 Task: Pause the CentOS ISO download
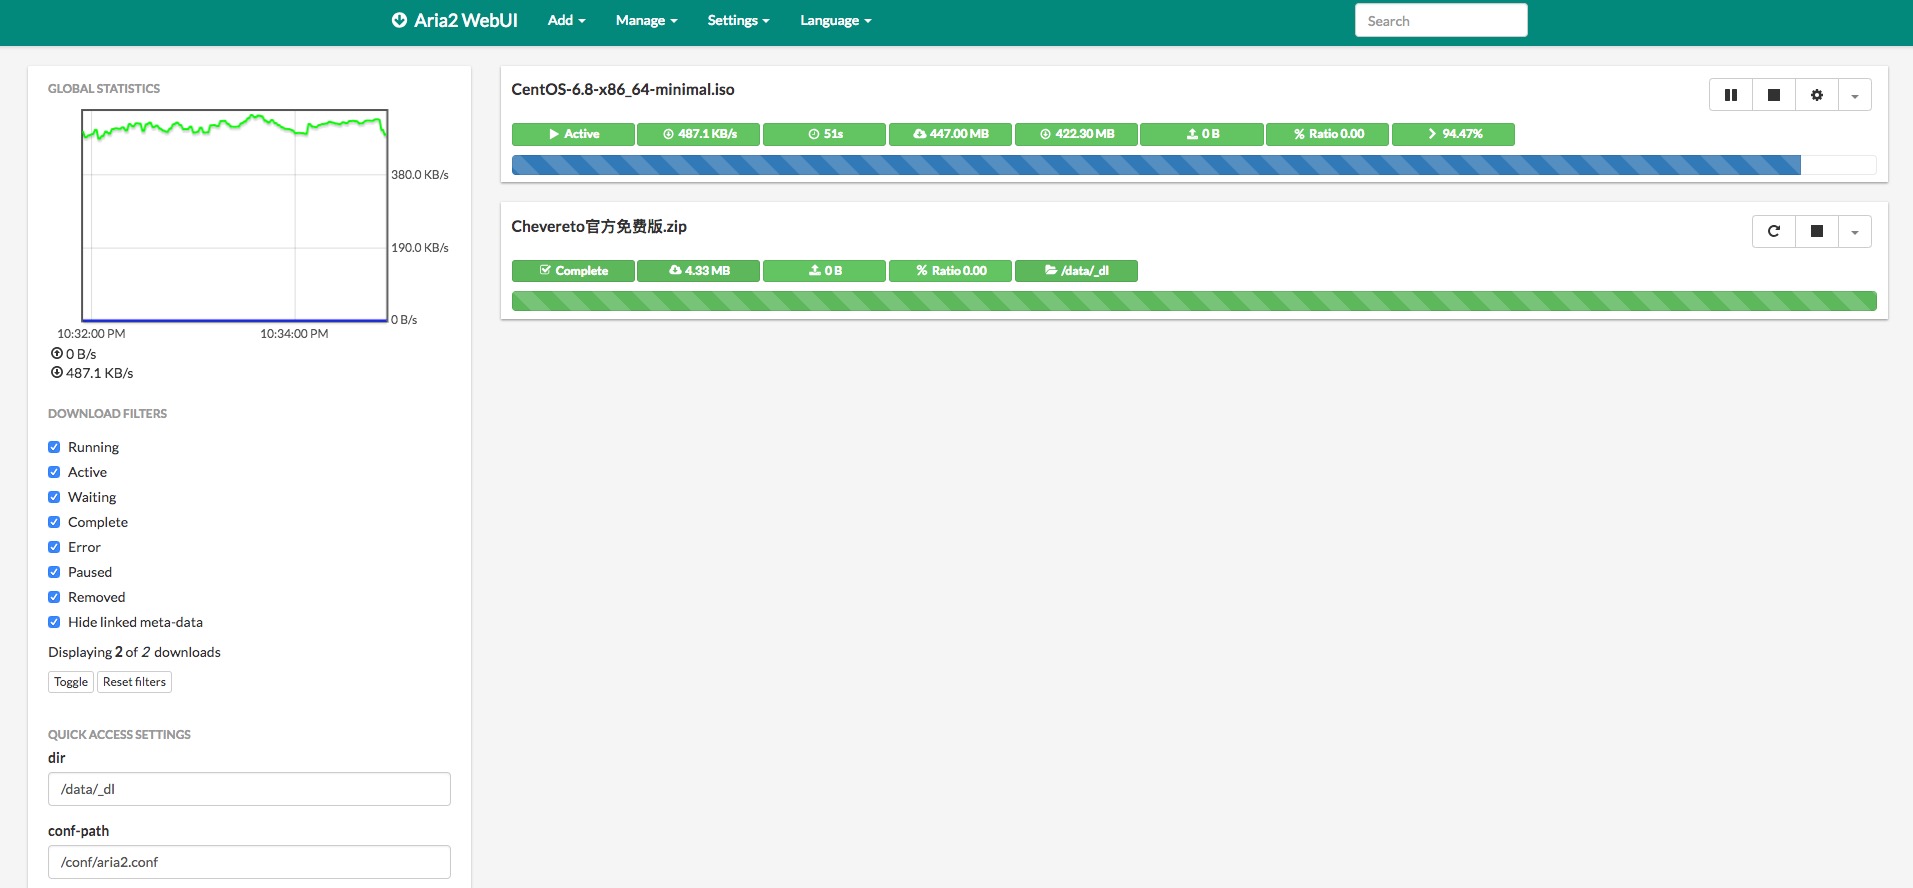click(1730, 95)
